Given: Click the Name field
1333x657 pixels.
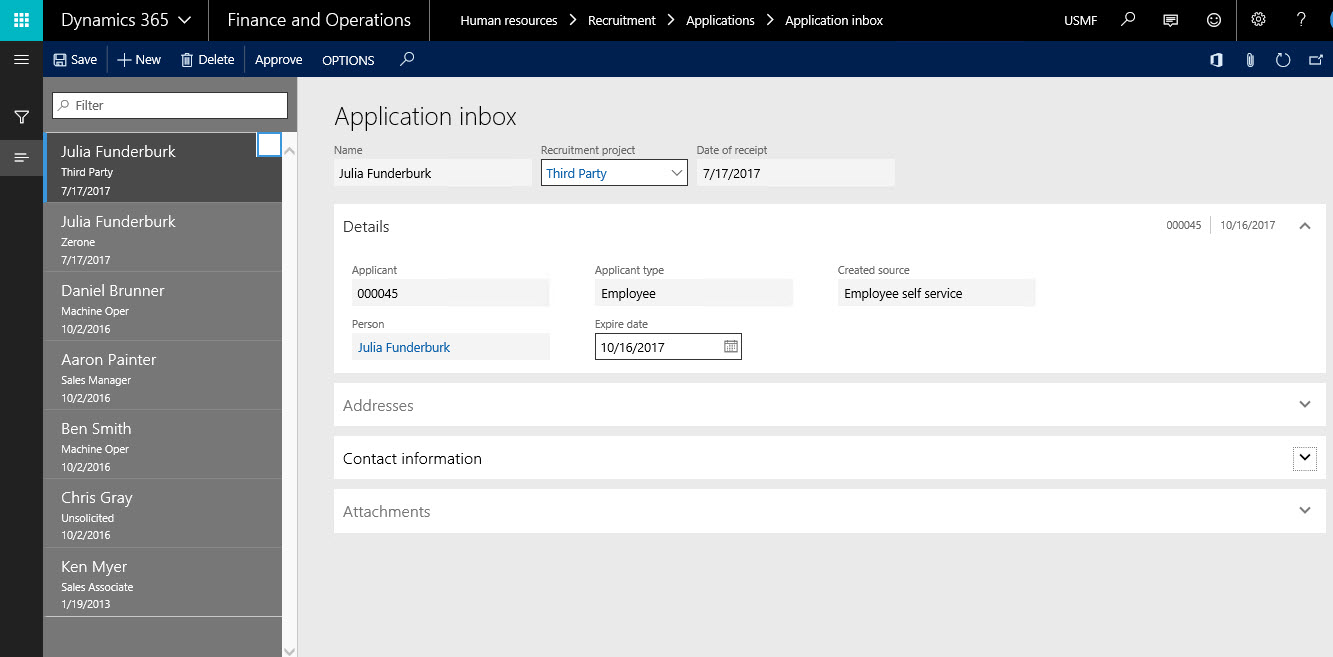Looking at the screenshot, I should click(433, 173).
